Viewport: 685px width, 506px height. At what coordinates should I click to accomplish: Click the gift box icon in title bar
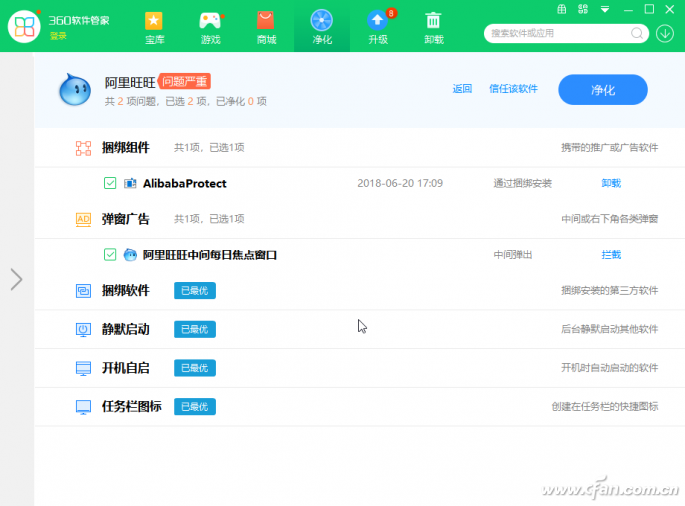[x=562, y=9]
